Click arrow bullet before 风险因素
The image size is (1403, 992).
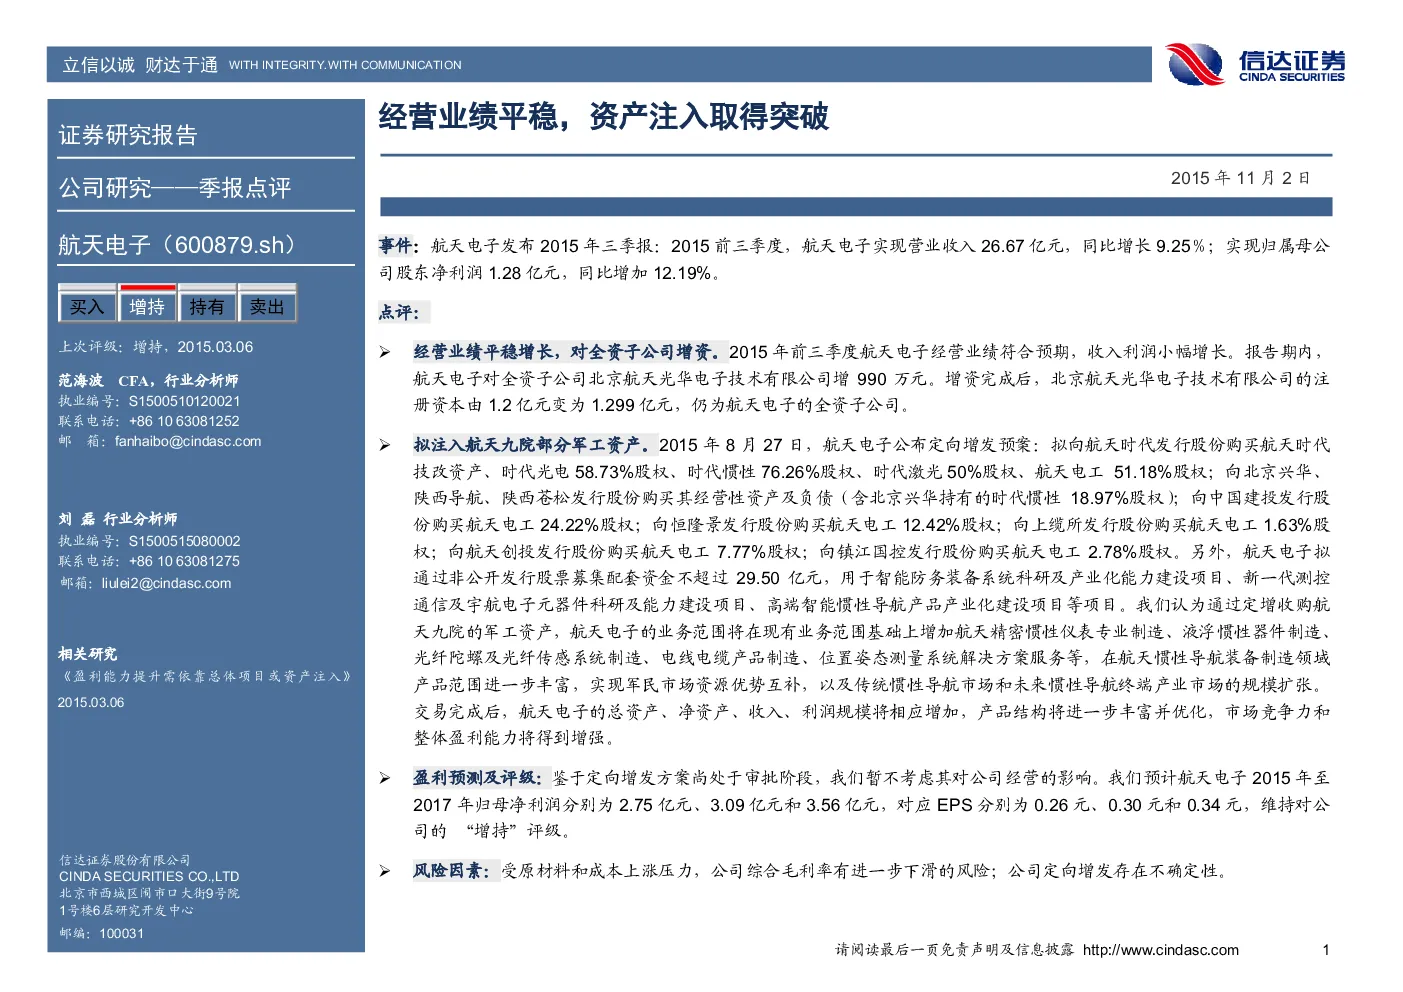click(385, 871)
